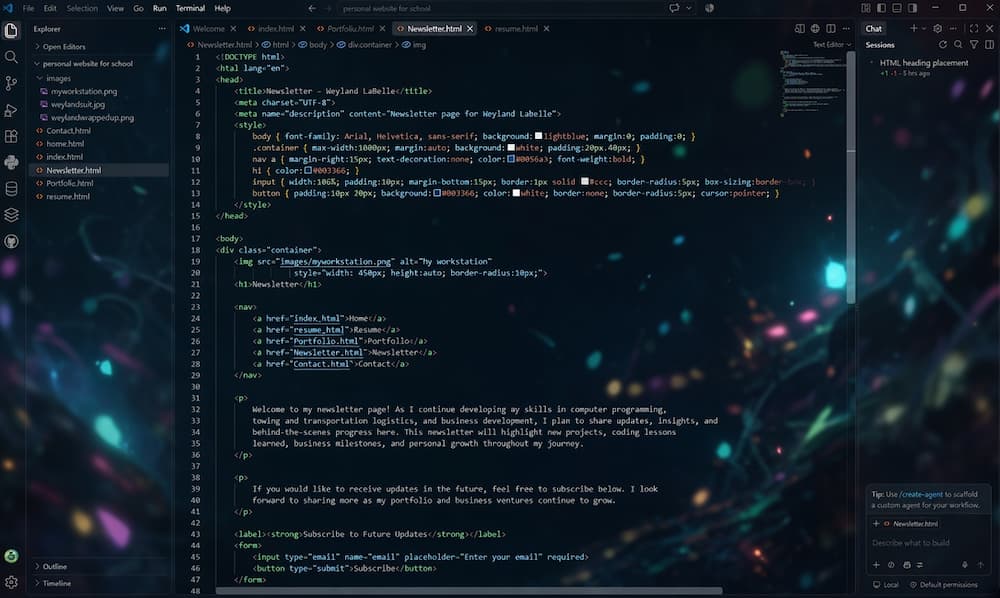Open the Run and Debug view
The image size is (1000, 598).
click(x=11, y=110)
